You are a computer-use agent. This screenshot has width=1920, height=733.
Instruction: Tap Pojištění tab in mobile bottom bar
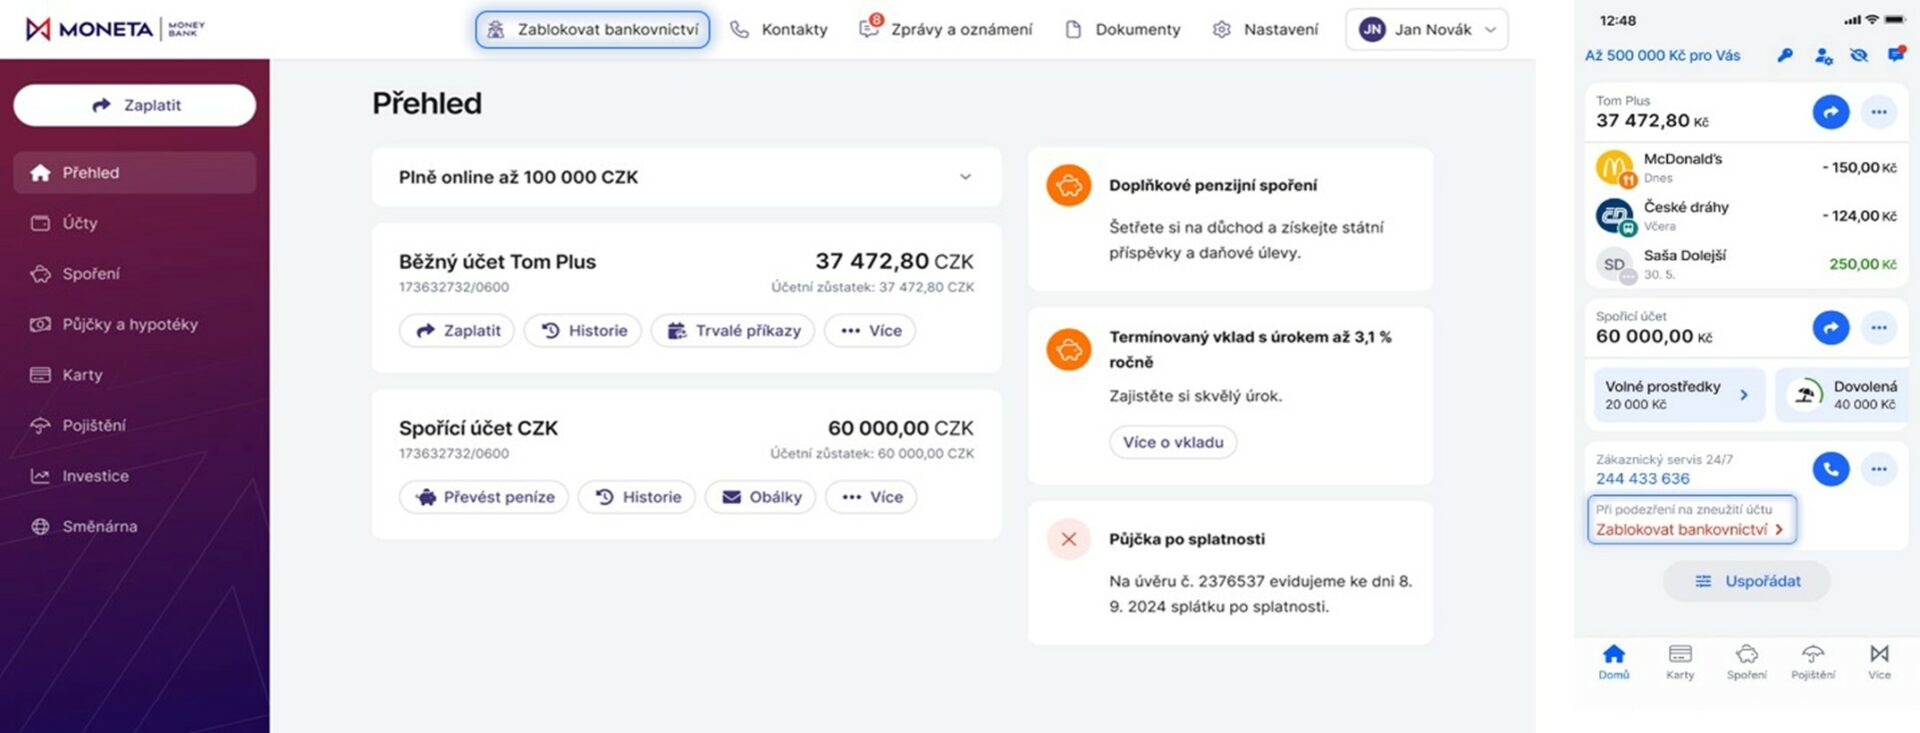click(1813, 662)
